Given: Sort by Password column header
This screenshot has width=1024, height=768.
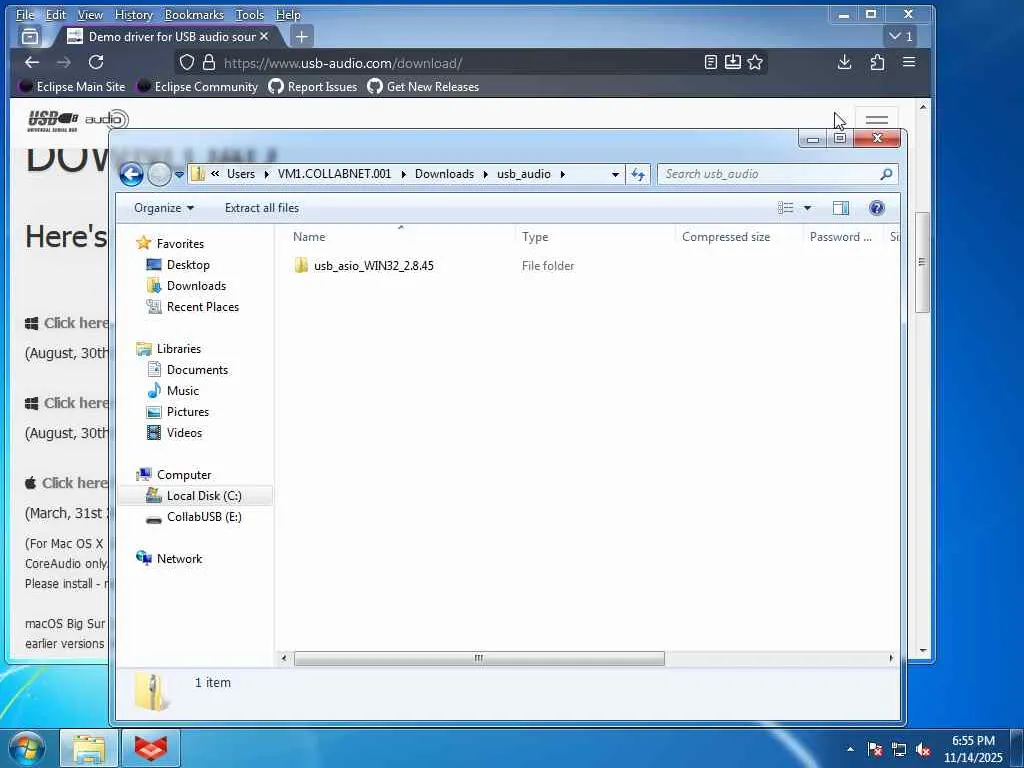Looking at the screenshot, I should pos(840,237).
